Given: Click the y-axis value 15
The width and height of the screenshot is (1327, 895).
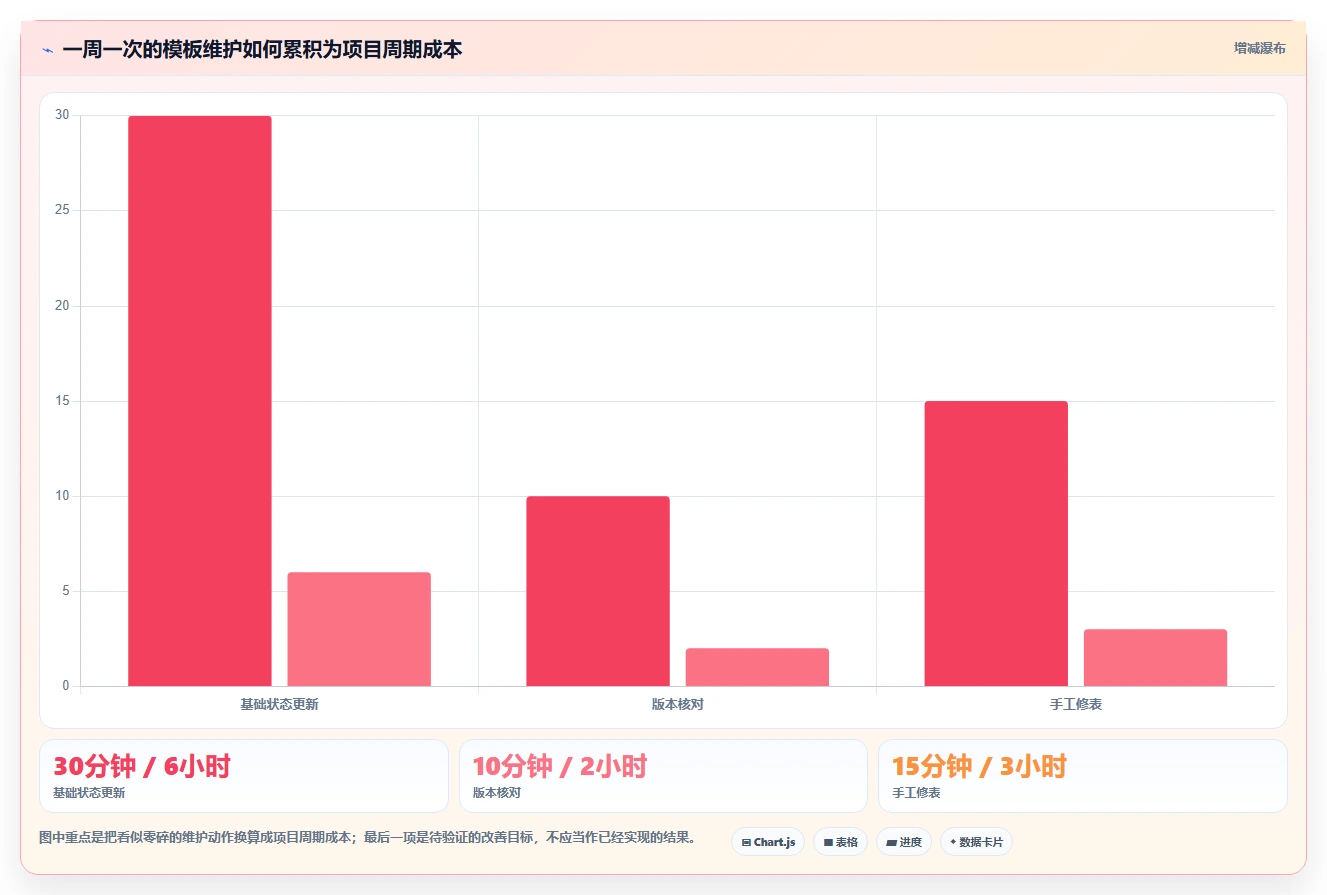Looking at the screenshot, I should click(x=62, y=401).
